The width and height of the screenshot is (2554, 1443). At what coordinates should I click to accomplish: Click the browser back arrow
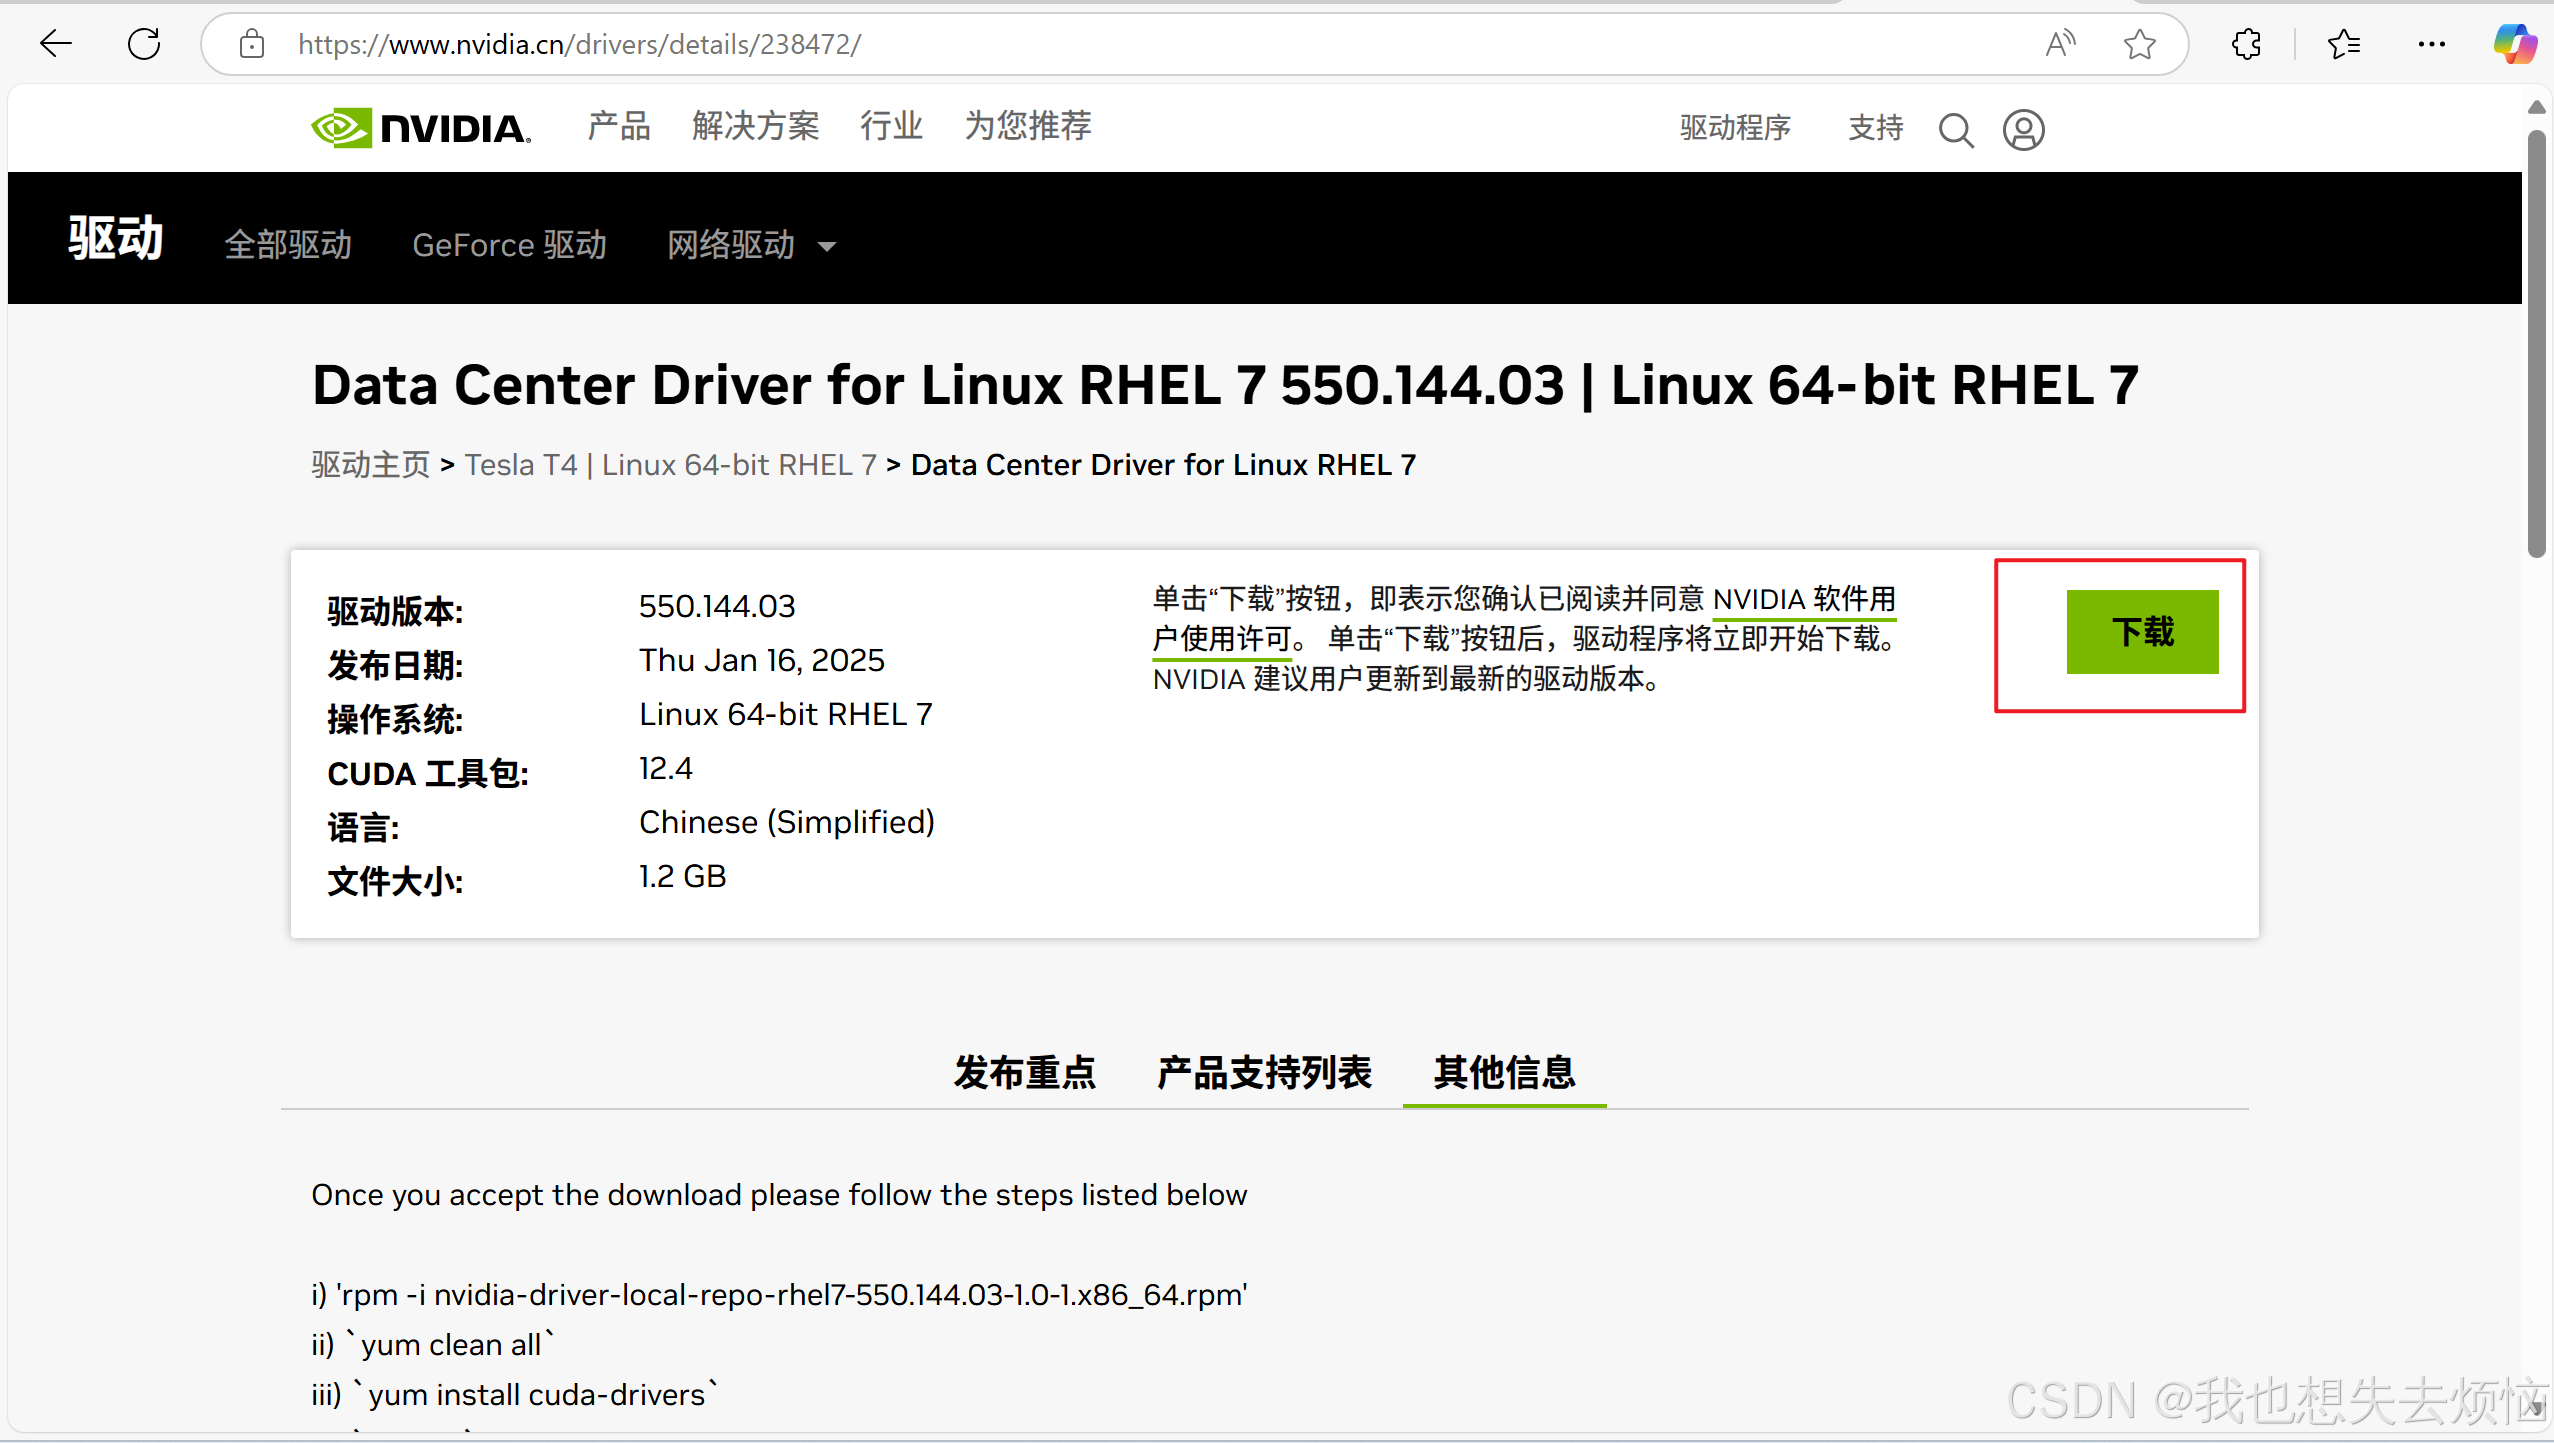click(56, 44)
